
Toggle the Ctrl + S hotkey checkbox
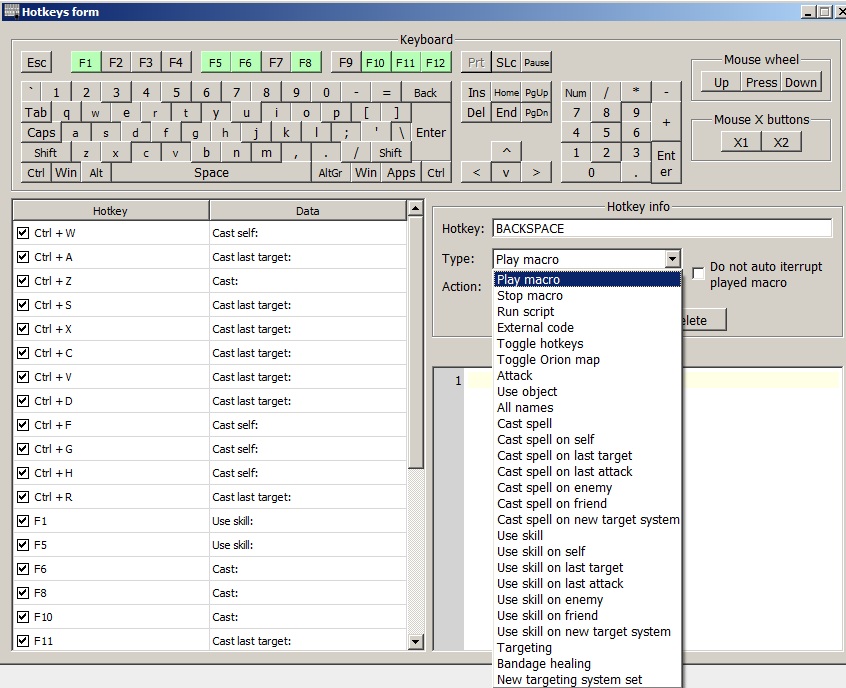point(23,305)
